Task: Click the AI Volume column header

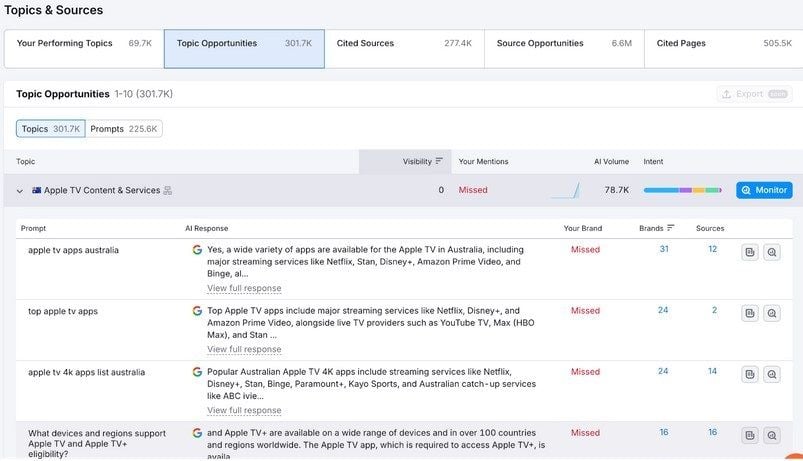Action: pos(611,161)
